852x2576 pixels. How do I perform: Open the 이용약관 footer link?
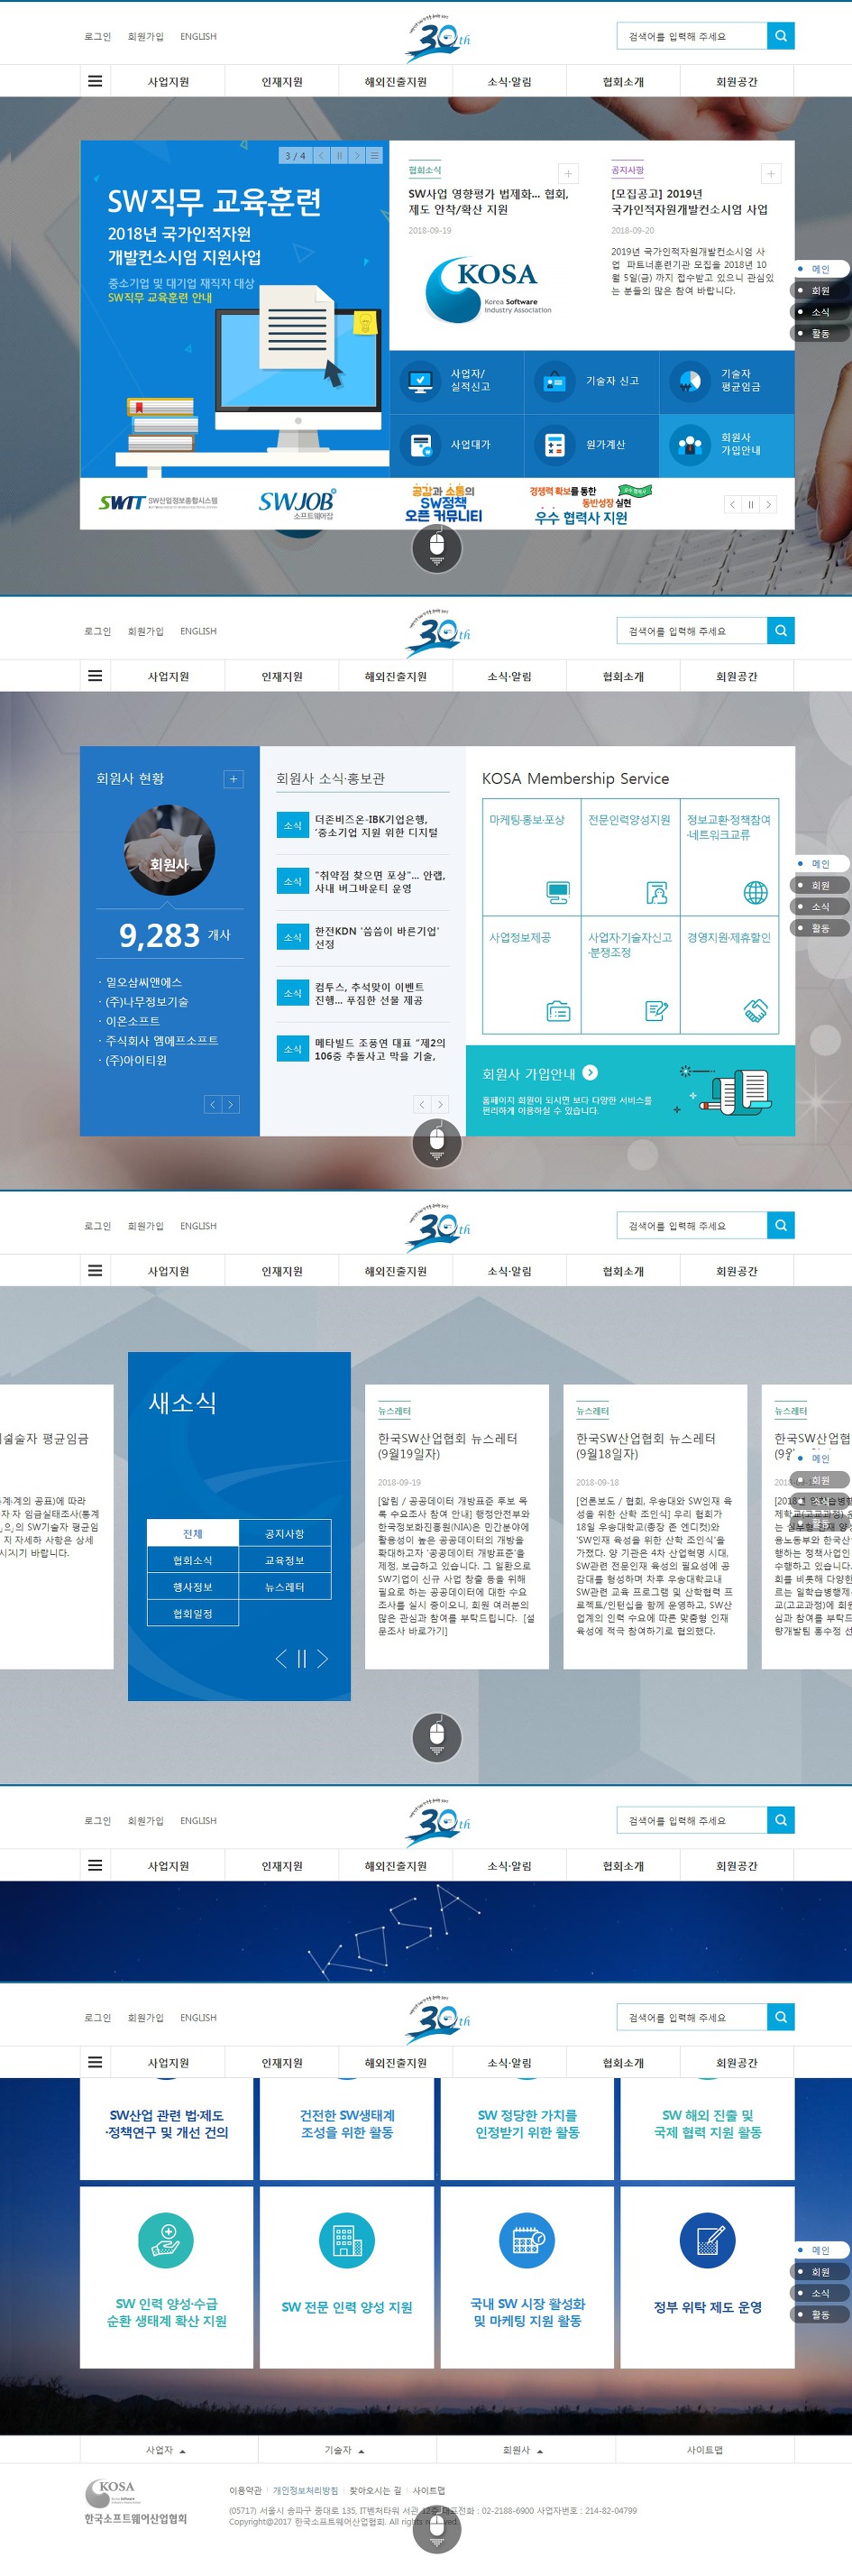click(x=245, y=2490)
